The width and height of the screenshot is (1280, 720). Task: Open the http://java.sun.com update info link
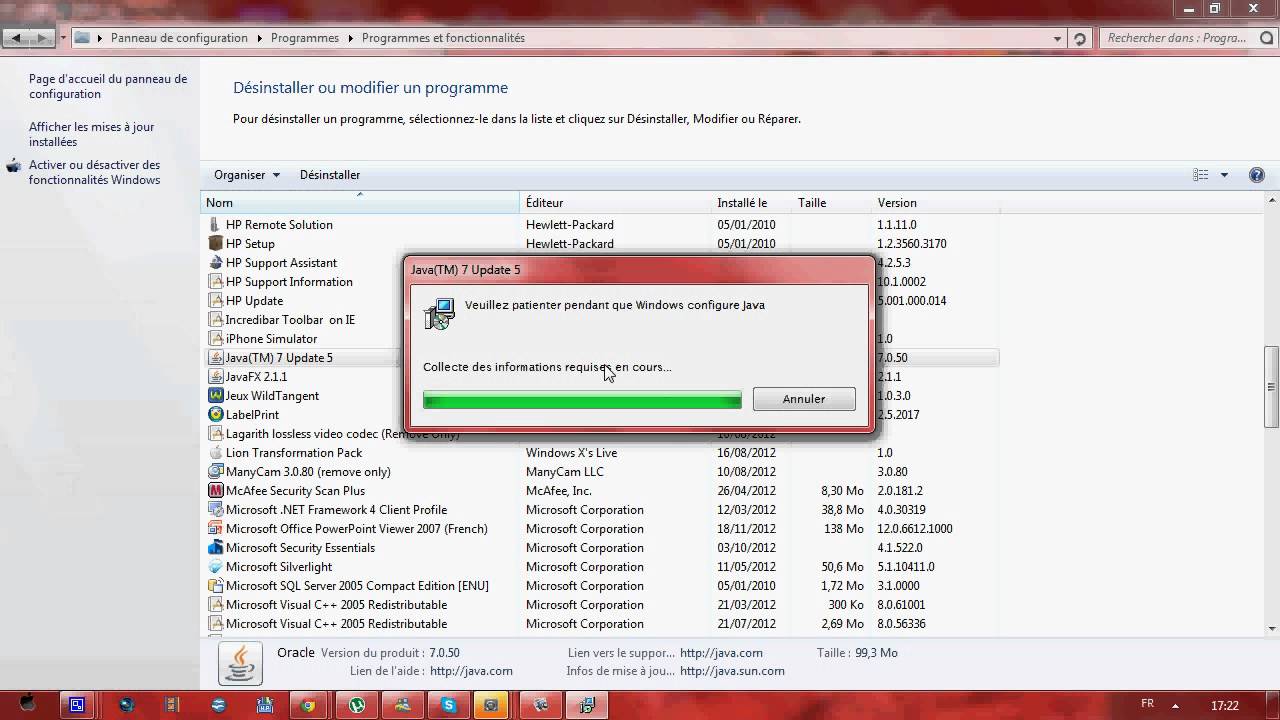732,672
